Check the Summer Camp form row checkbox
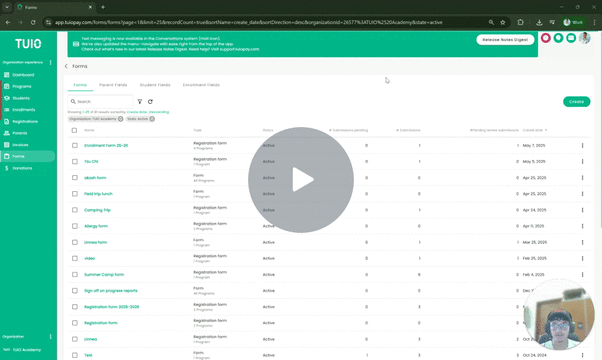Image resolution: width=602 pixels, height=360 pixels. point(74,274)
